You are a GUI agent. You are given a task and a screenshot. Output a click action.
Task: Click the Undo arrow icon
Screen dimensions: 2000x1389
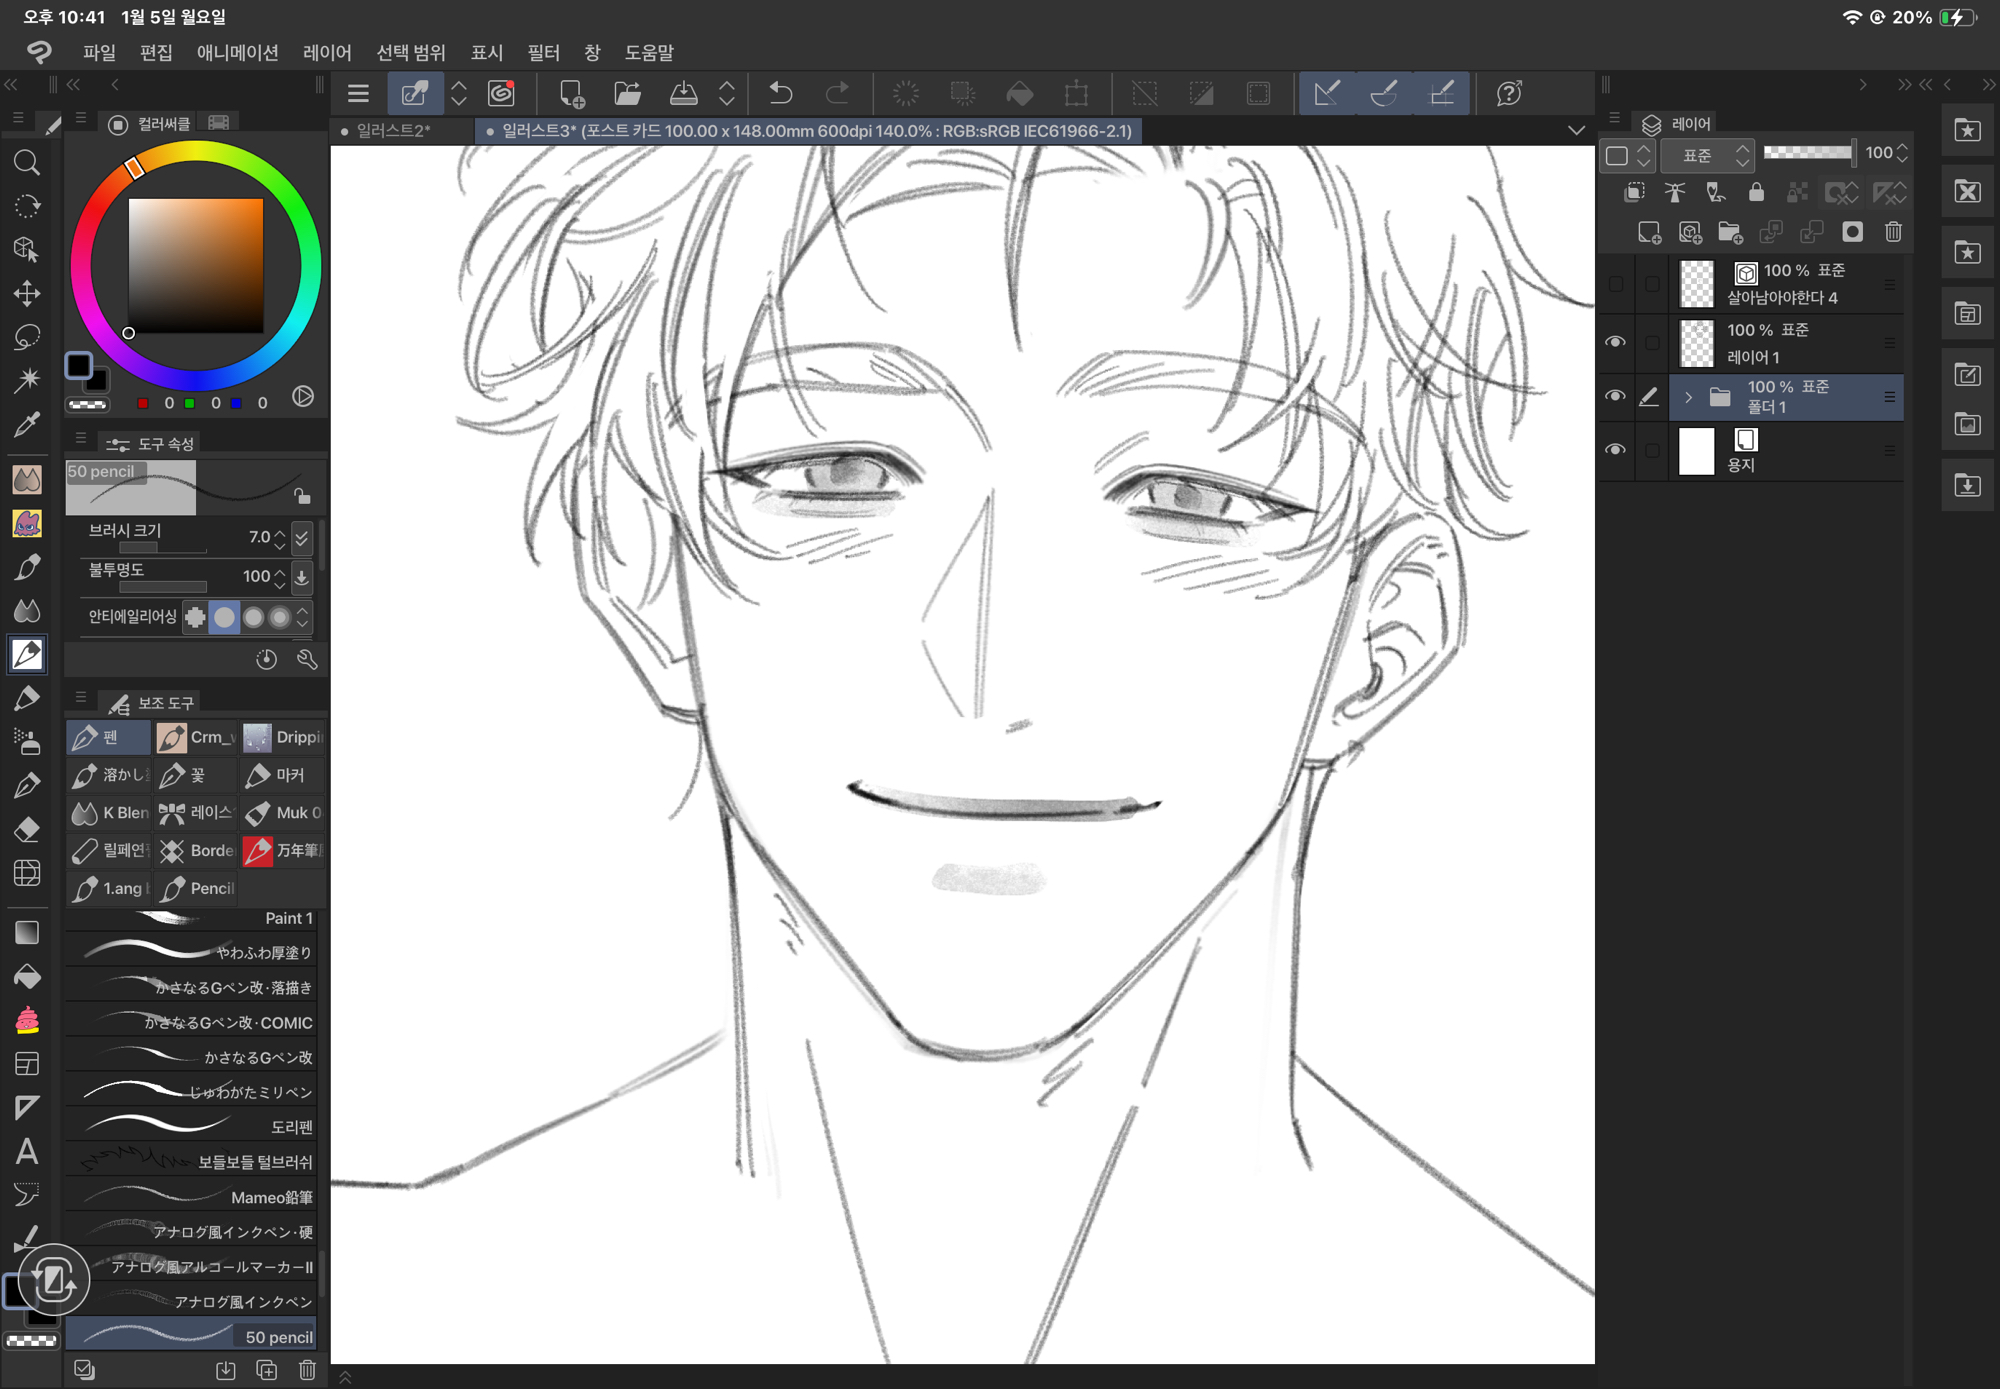tap(781, 94)
